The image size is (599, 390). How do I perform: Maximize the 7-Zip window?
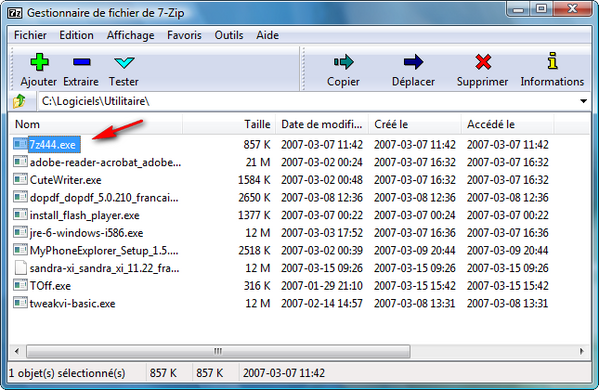point(541,9)
